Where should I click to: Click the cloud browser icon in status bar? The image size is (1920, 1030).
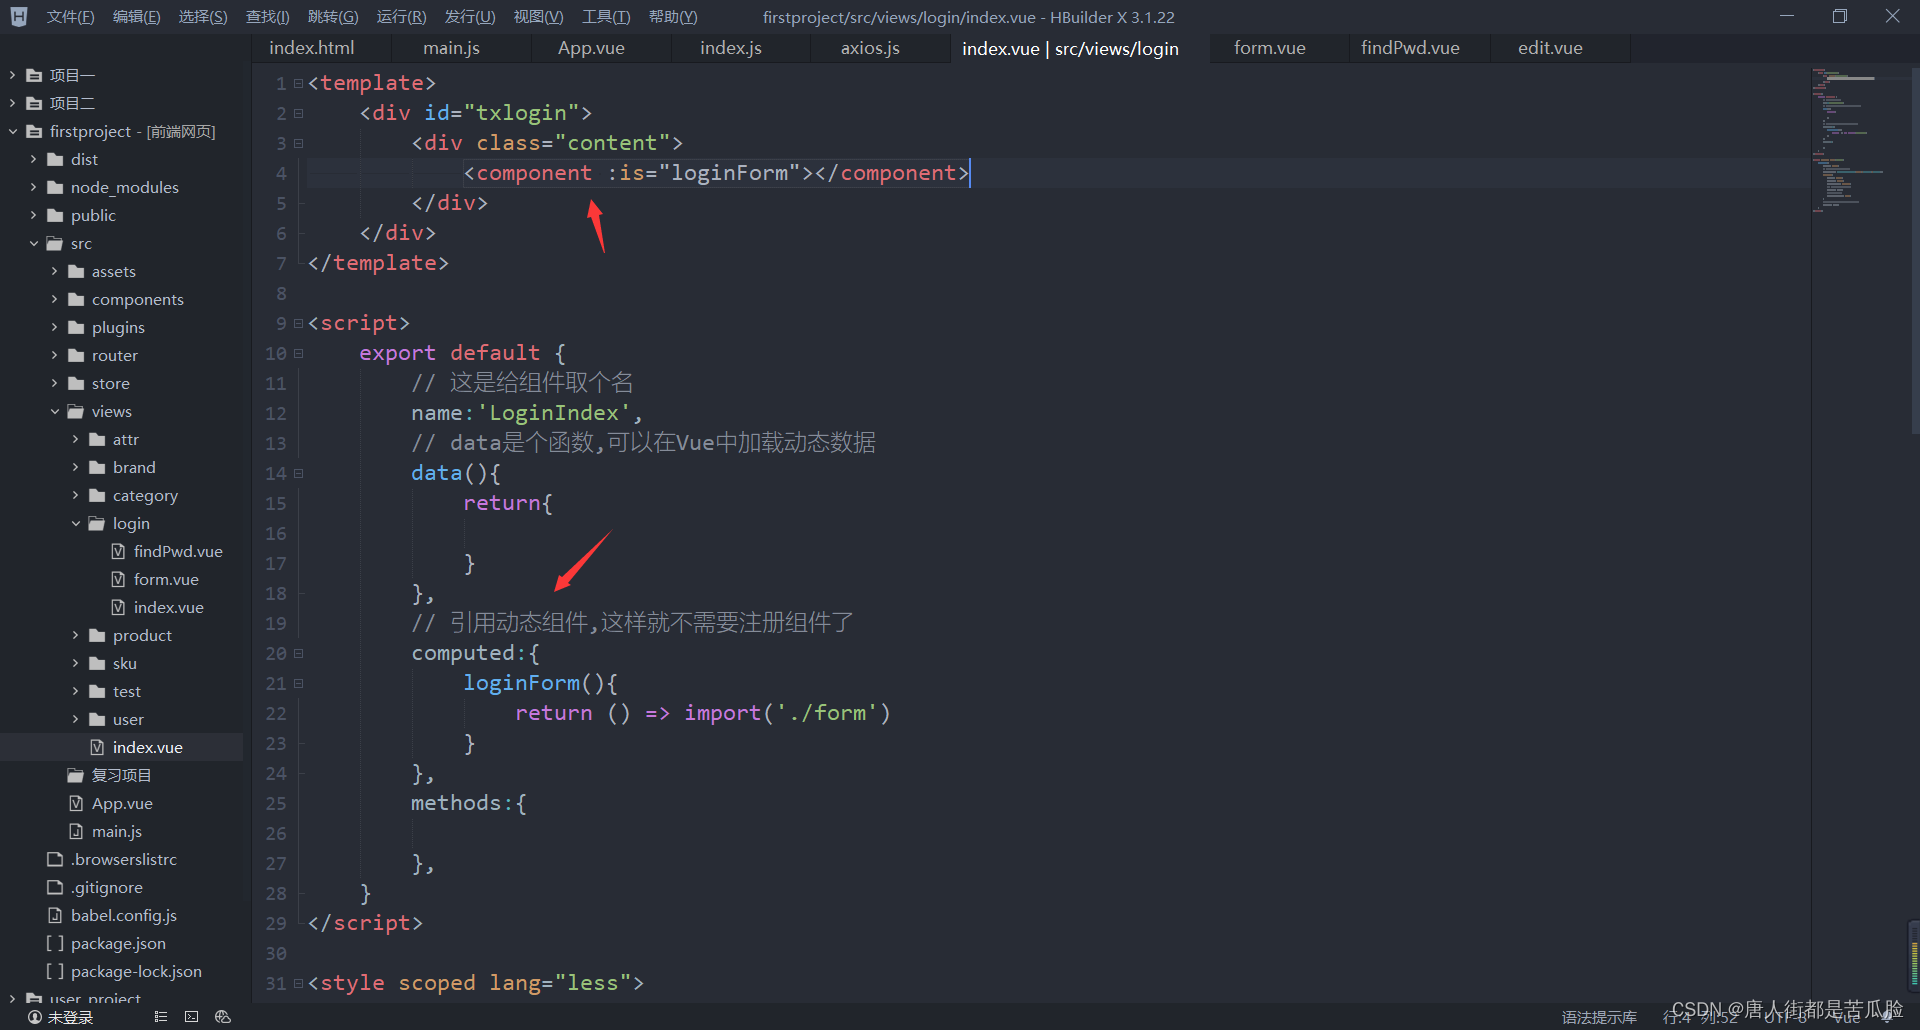point(223,1017)
